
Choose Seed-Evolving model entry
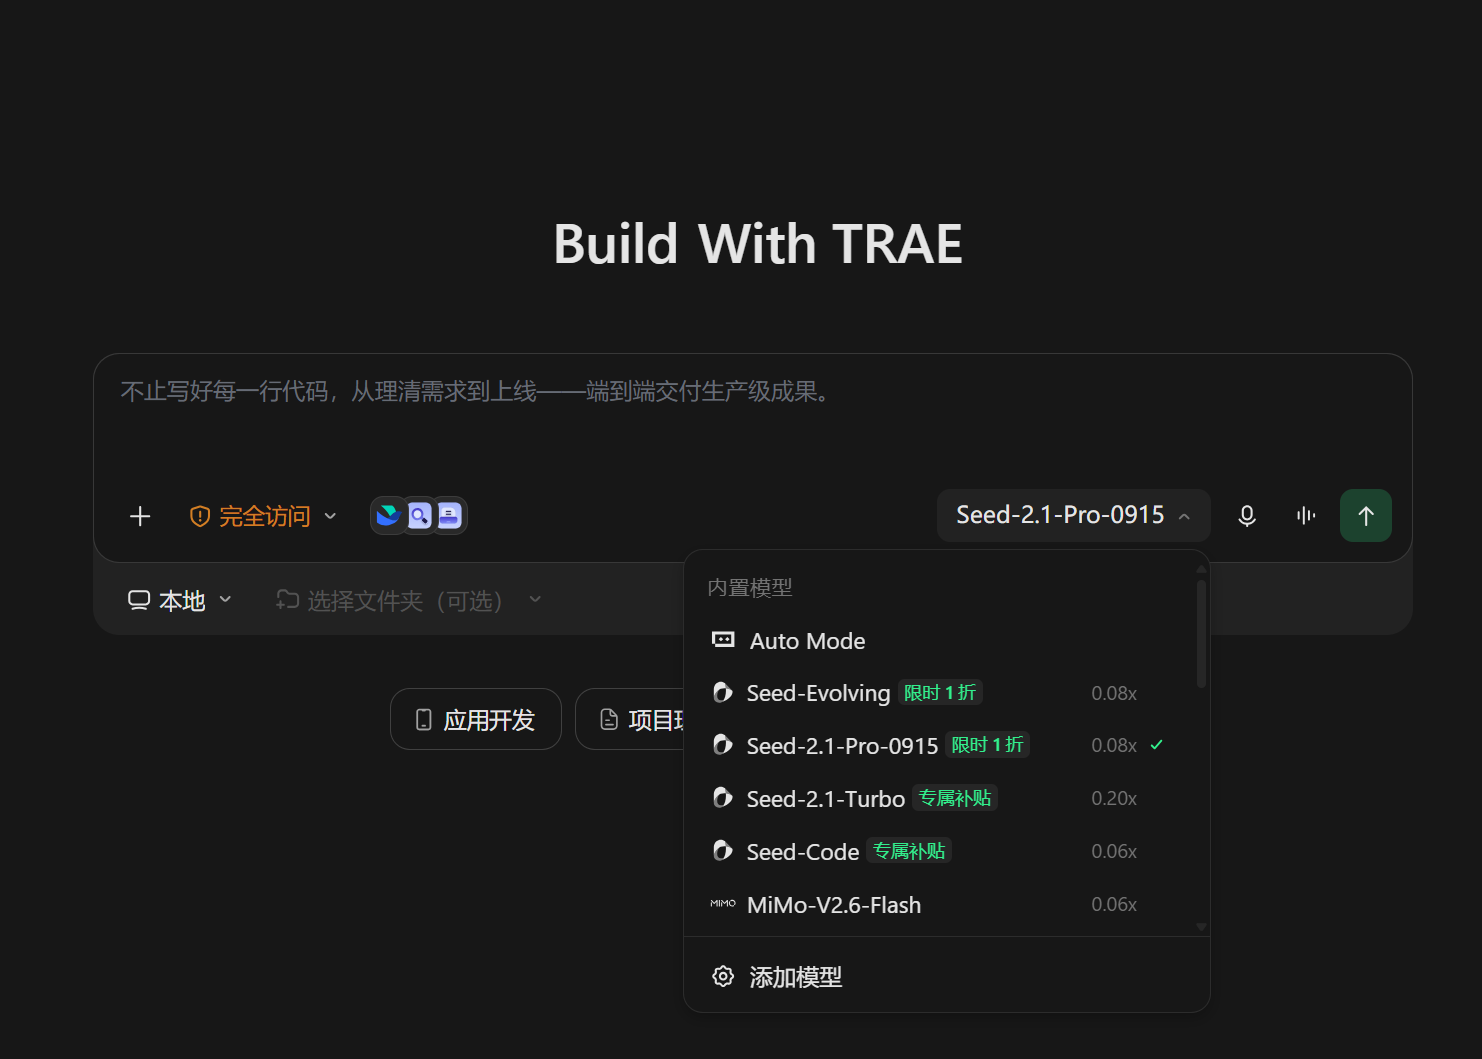point(940,693)
